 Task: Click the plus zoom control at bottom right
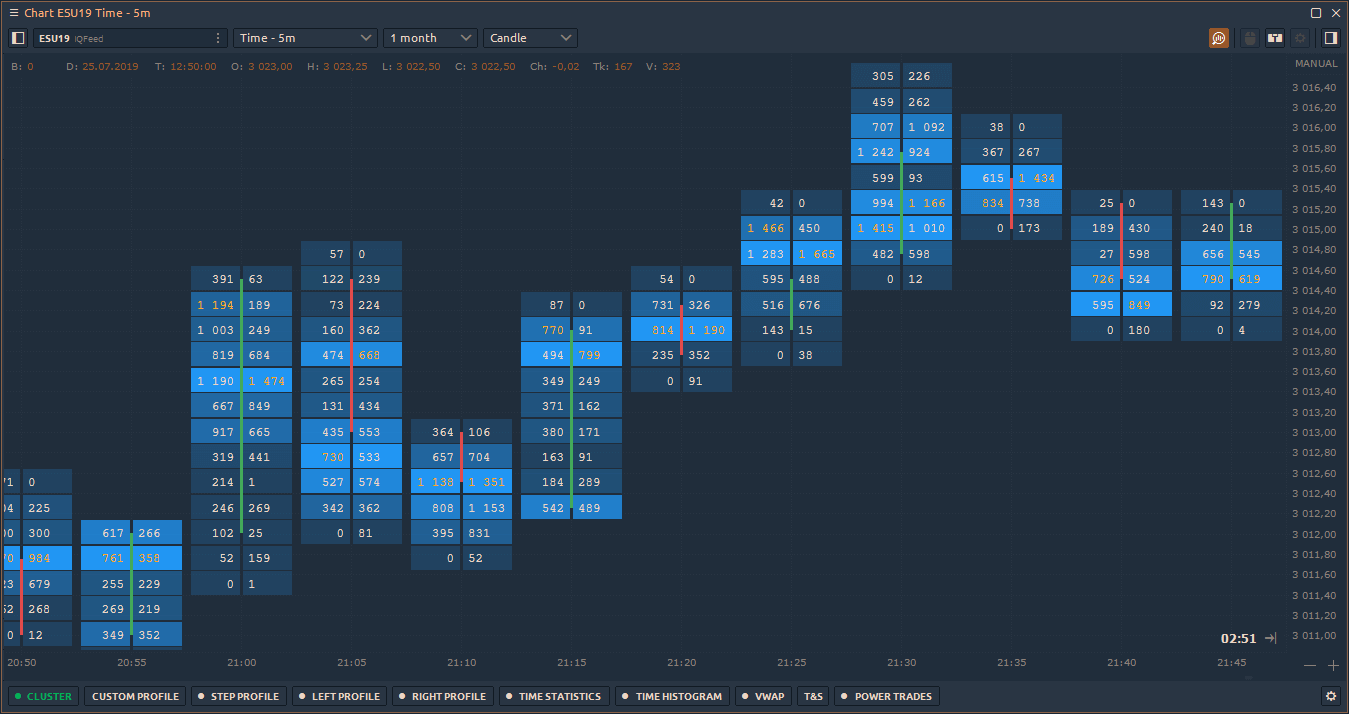[x=1333, y=664]
